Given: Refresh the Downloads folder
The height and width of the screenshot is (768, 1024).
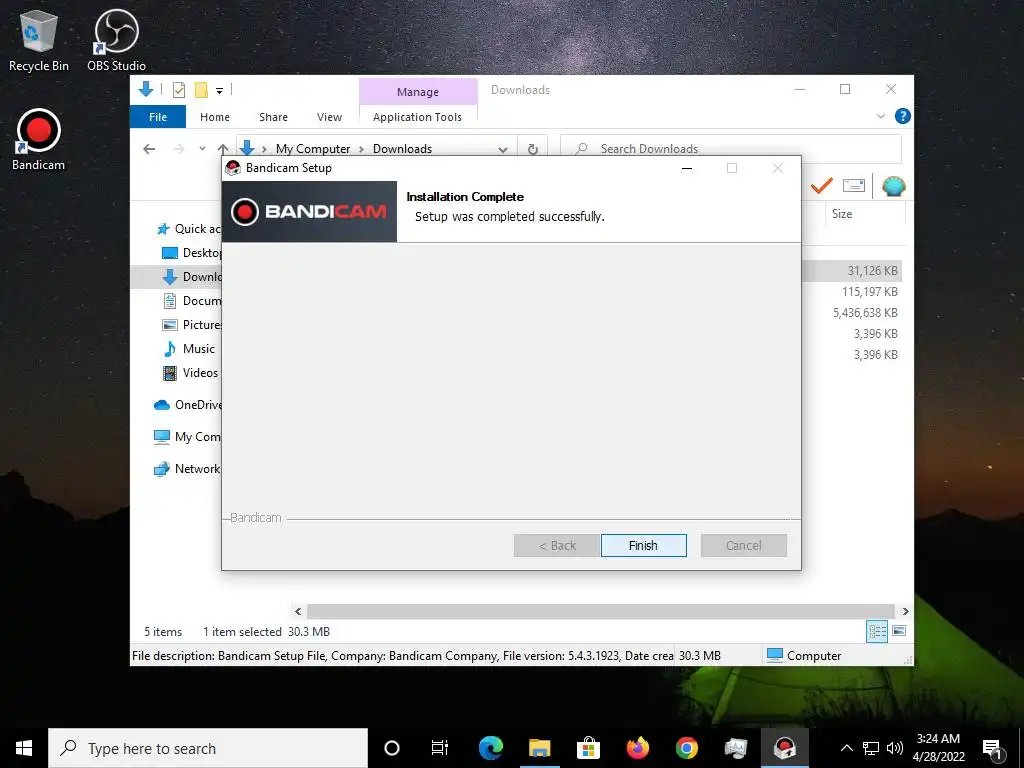Looking at the screenshot, I should coord(532,149).
